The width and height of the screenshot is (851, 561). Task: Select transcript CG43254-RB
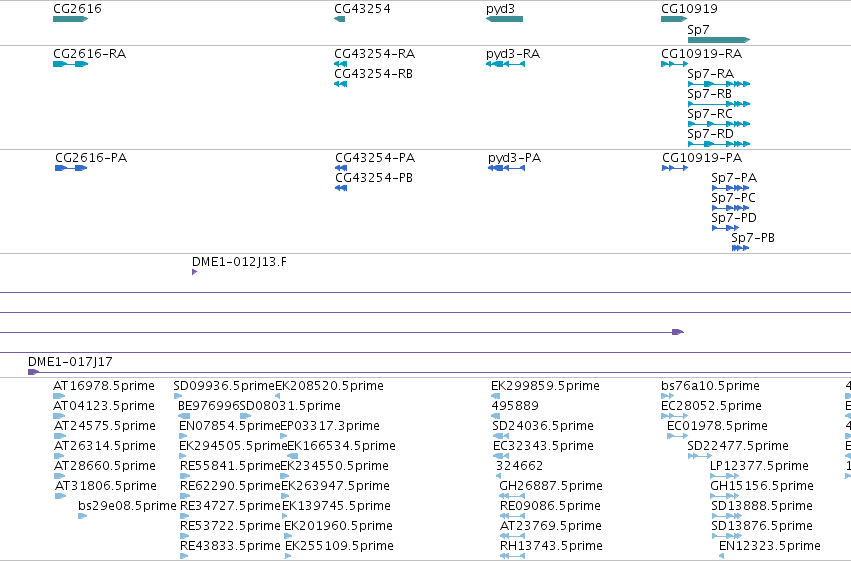pyautogui.click(x=340, y=84)
